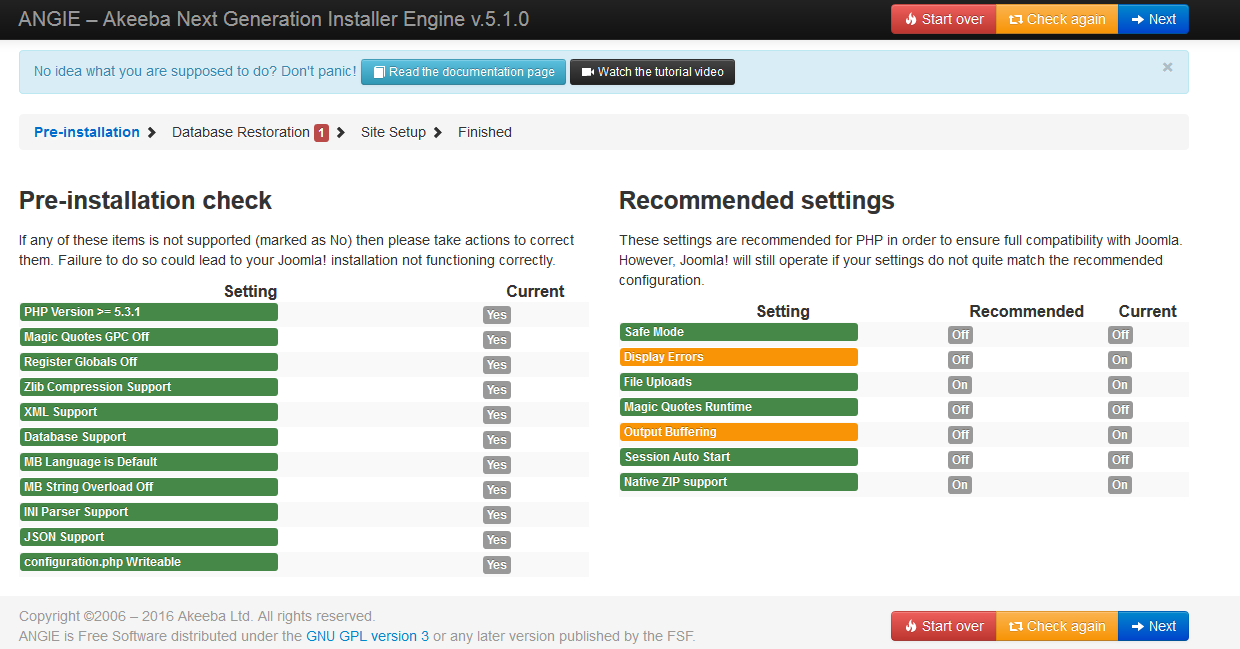Click the top Check again button

point(1057,19)
